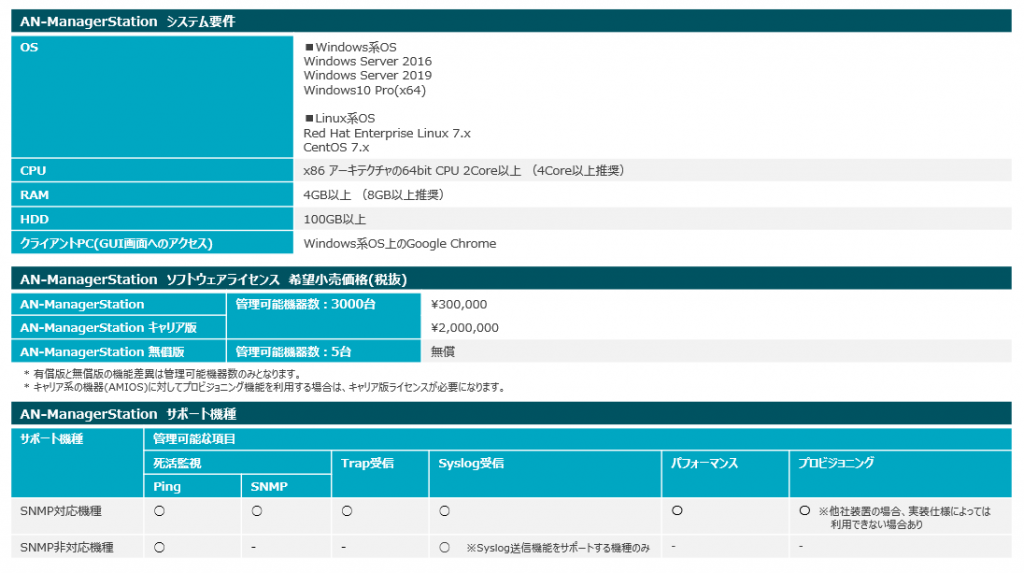
Task: Click the 'SNMP対応機種' row label
Action: click(x=61, y=511)
